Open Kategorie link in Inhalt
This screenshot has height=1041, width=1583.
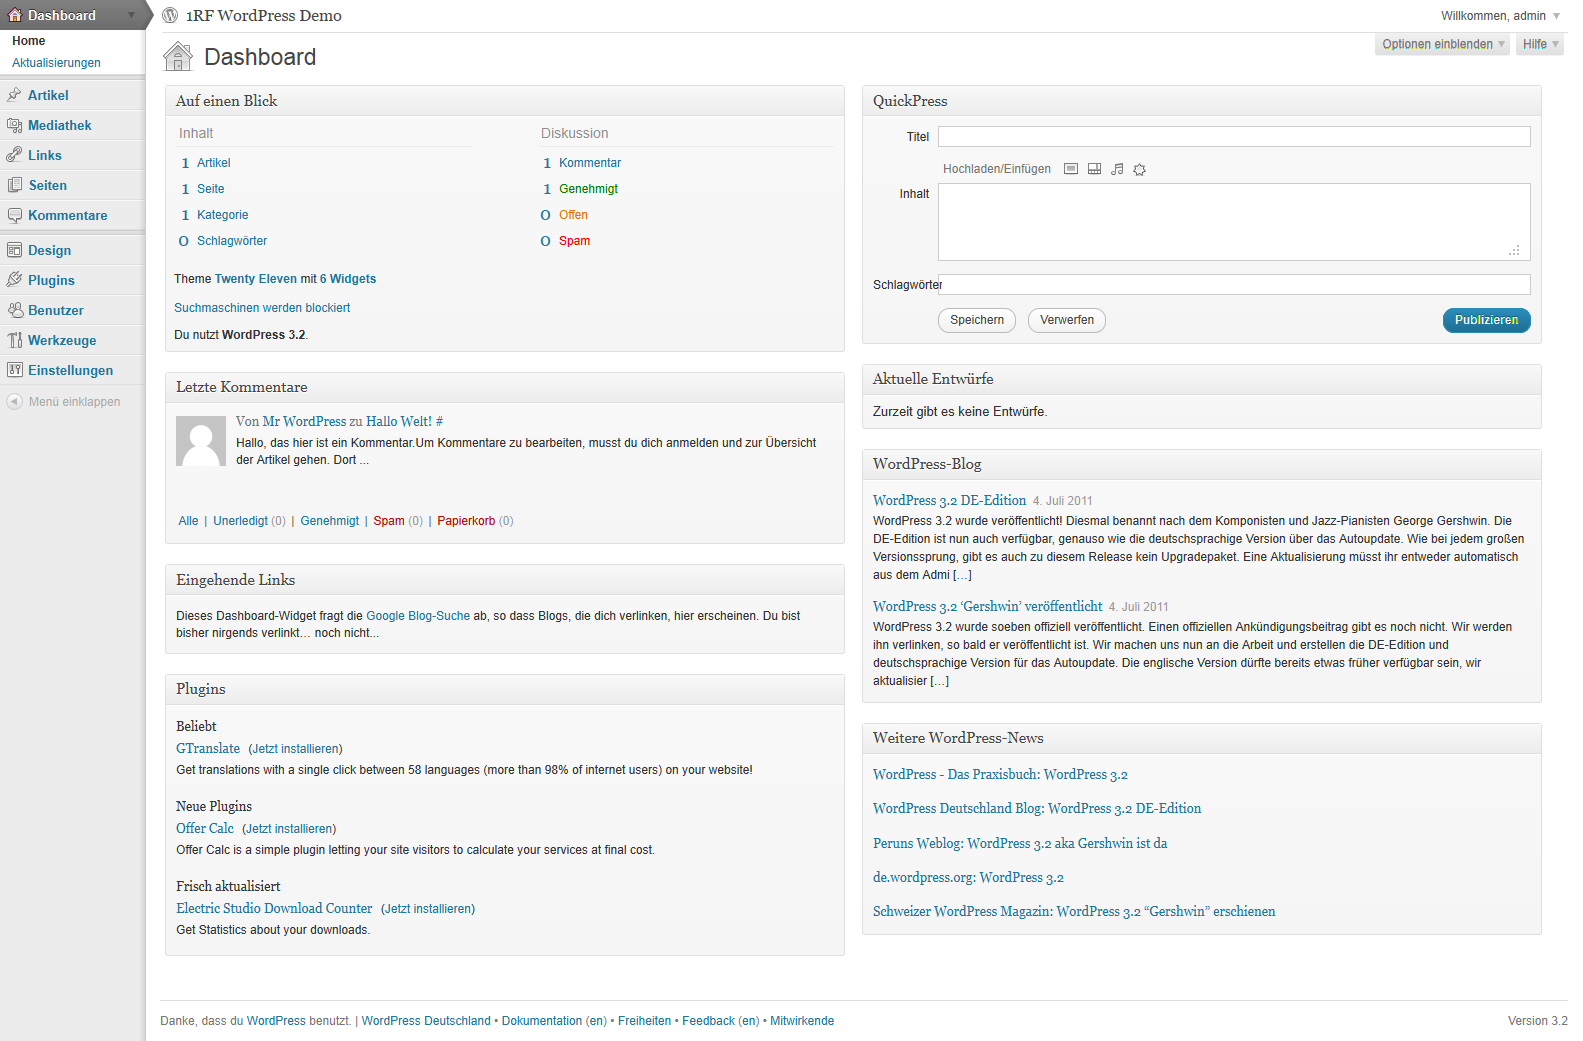[222, 215]
